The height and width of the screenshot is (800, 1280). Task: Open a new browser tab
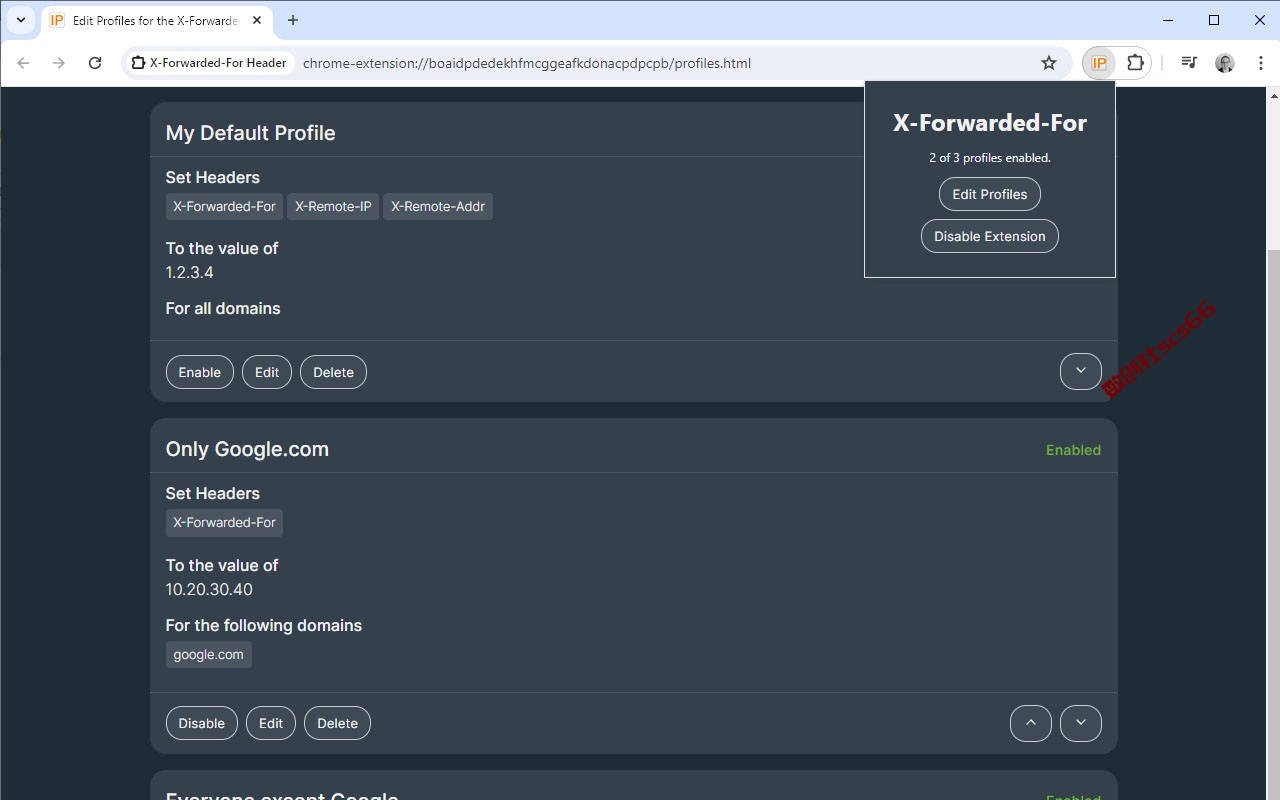coord(293,20)
